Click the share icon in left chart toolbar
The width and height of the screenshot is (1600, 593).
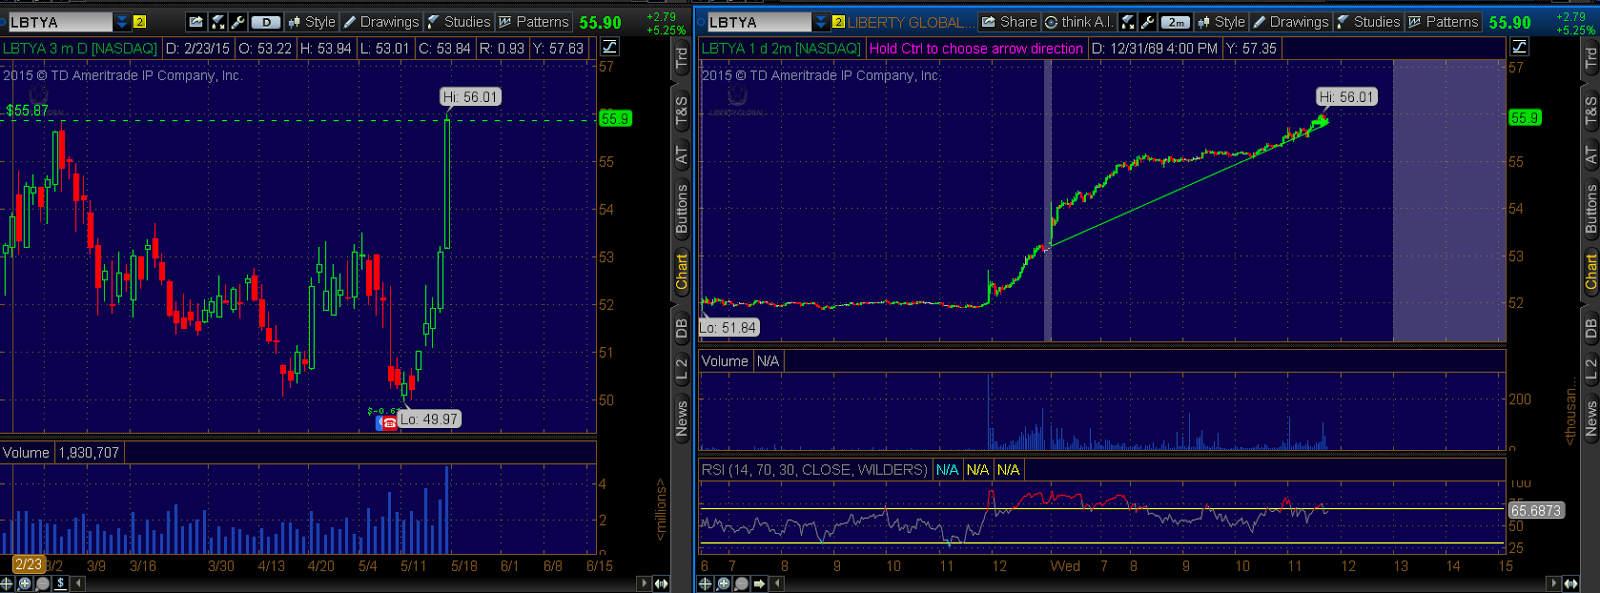[196, 22]
